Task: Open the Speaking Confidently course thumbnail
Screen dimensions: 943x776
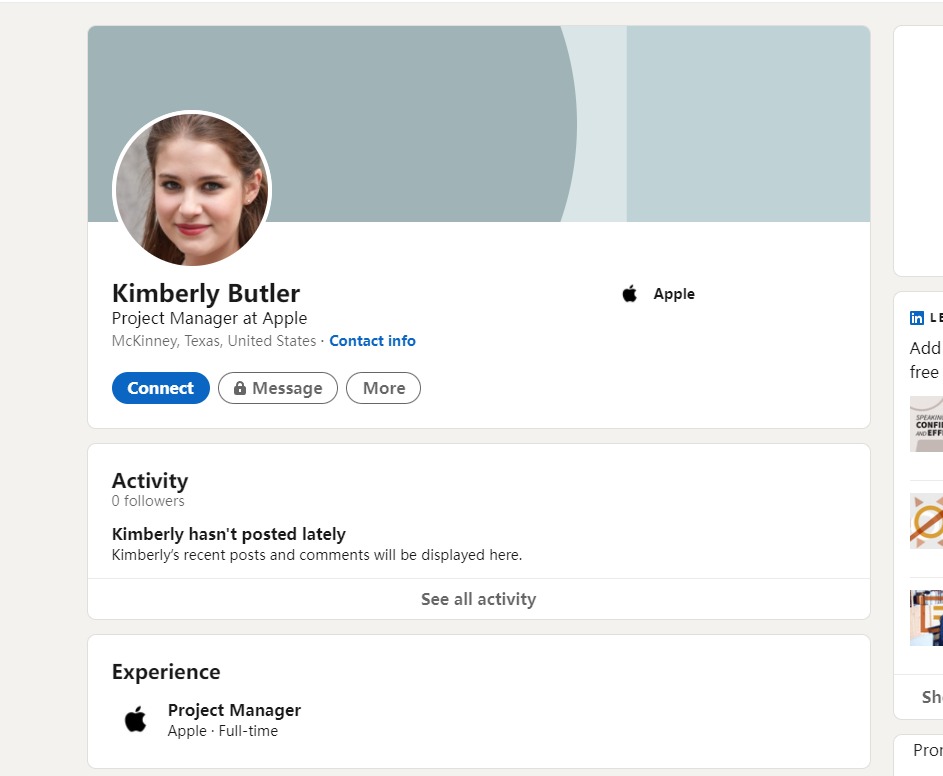Action: pyautogui.click(x=926, y=424)
